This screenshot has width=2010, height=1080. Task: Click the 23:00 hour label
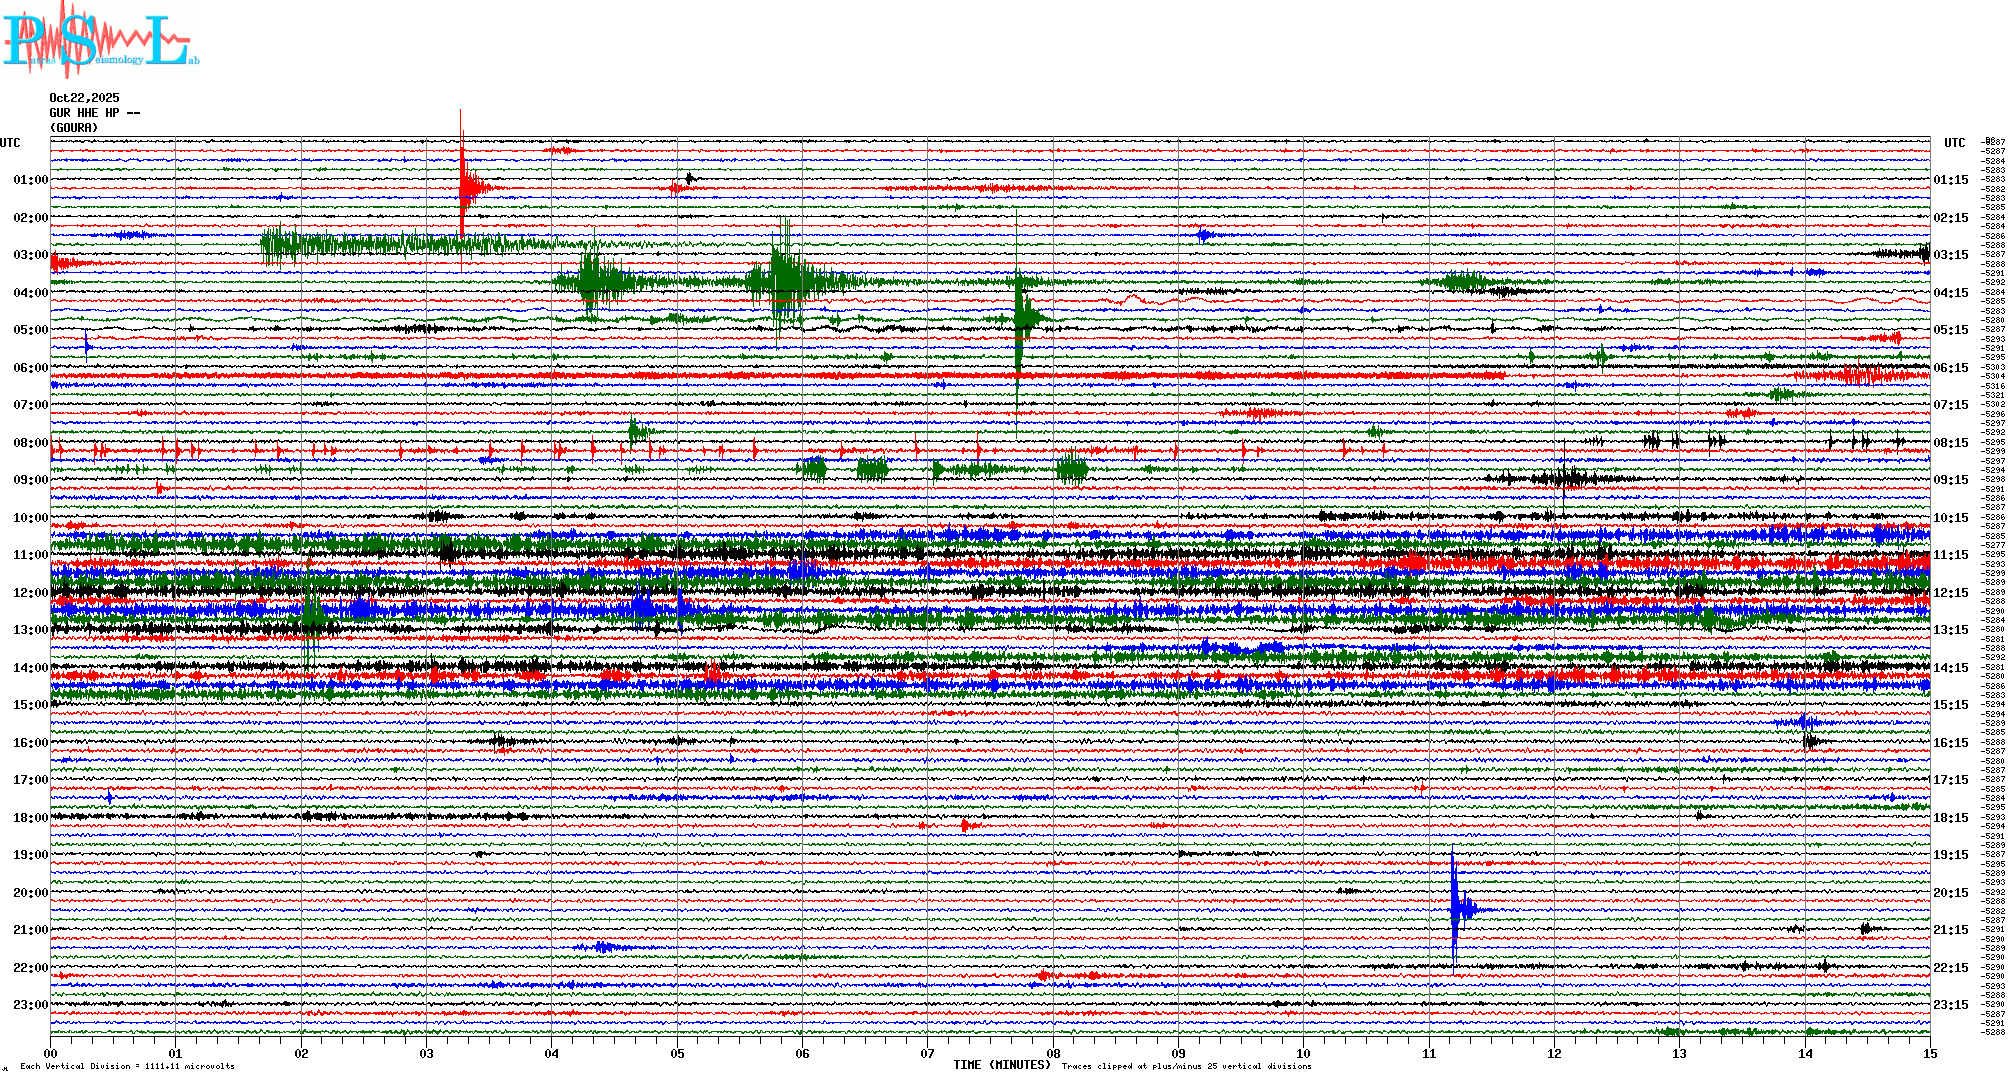[x=30, y=1005]
